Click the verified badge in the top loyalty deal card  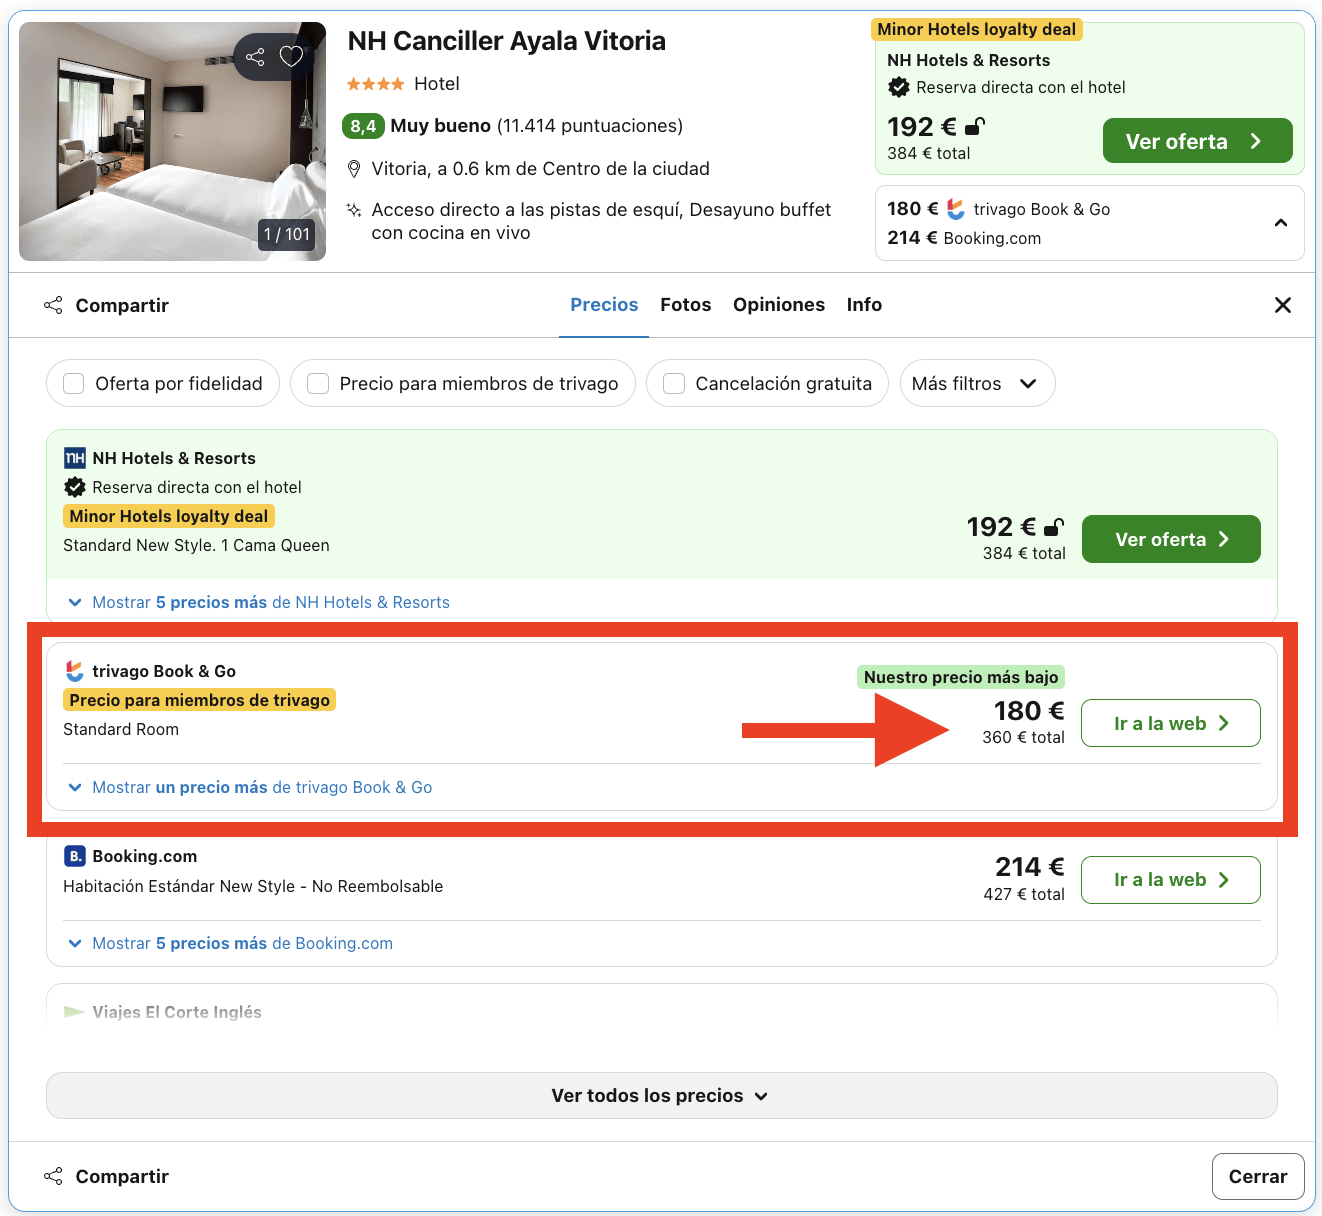tap(899, 87)
